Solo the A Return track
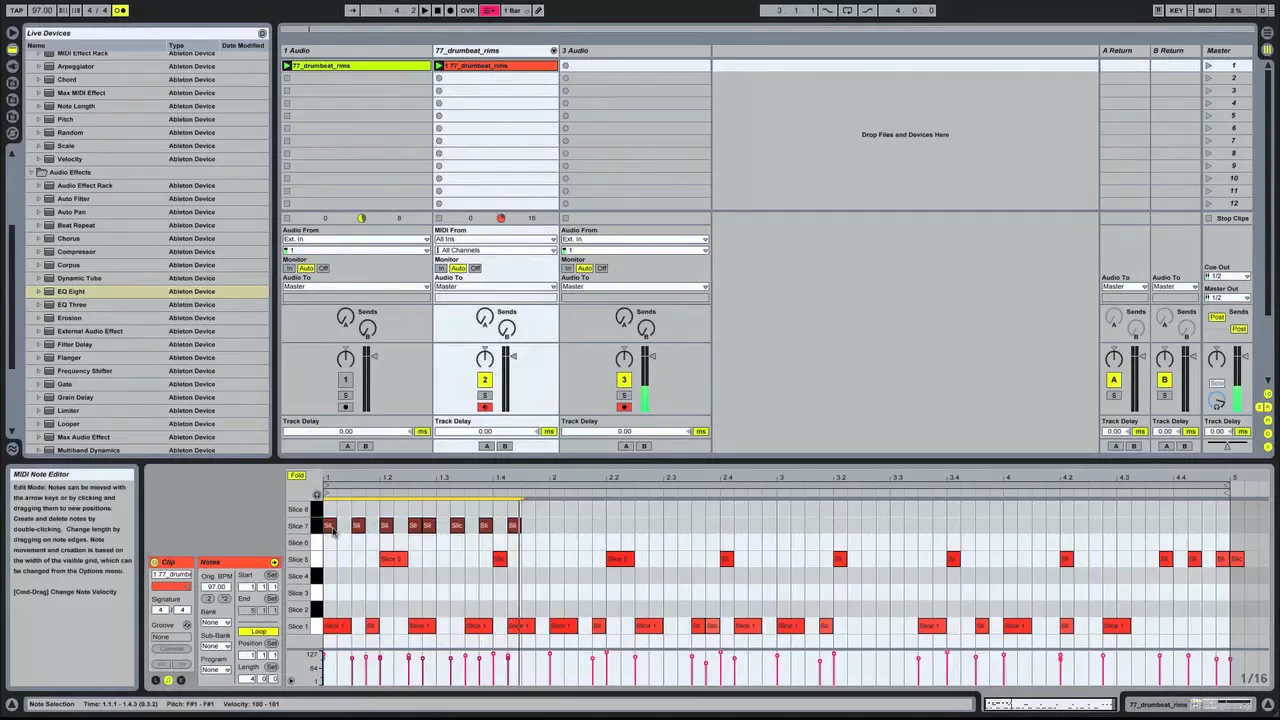This screenshot has height=720, width=1280. coord(1114,396)
